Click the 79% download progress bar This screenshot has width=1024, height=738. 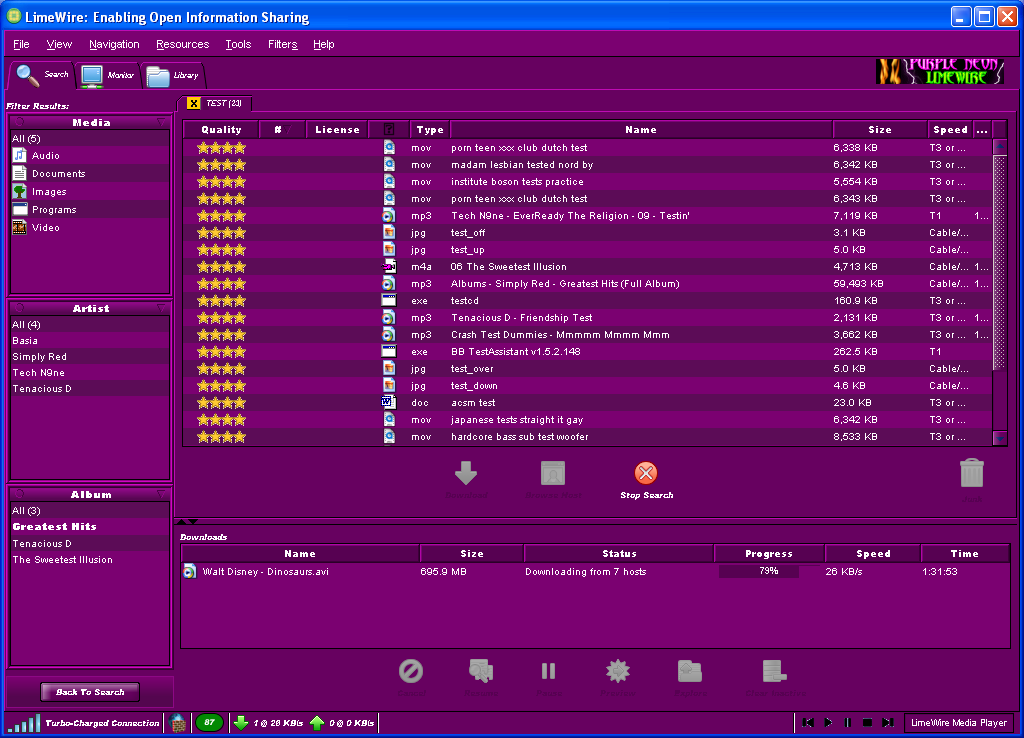769,571
